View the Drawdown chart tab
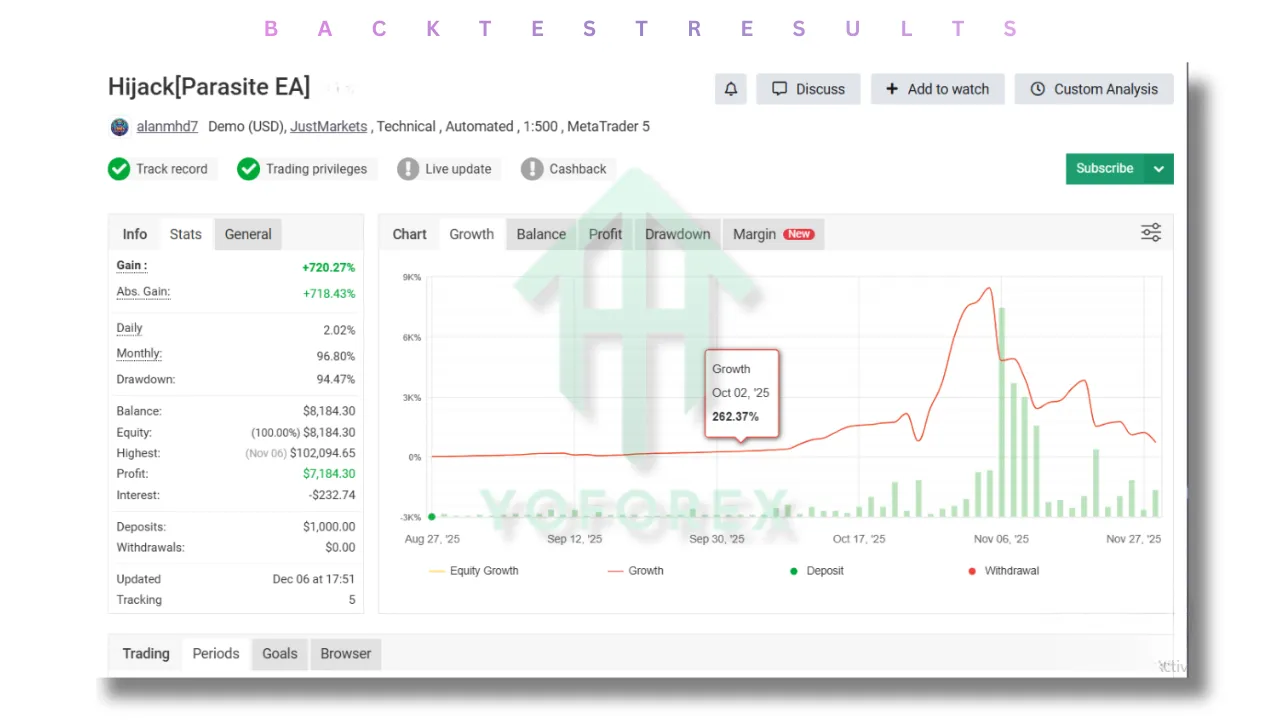The width and height of the screenshot is (1280, 720). 678,234
